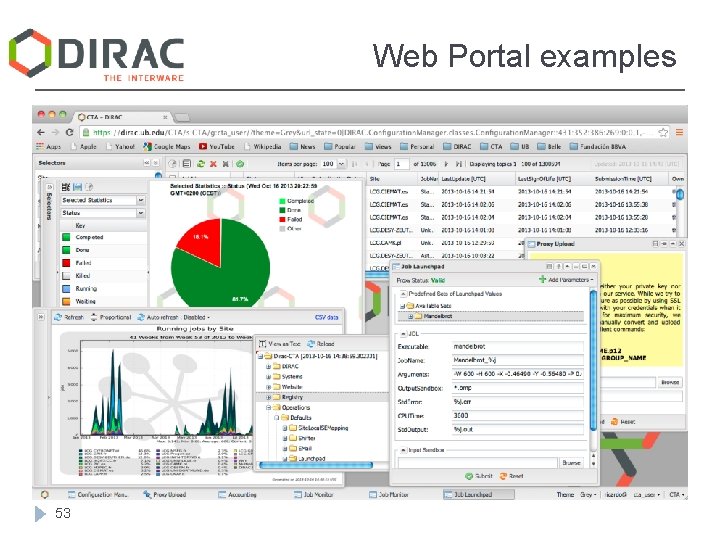Click the CPUTime field showing 3600
The width and height of the screenshot is (720, 540).
tap(518, 416)
